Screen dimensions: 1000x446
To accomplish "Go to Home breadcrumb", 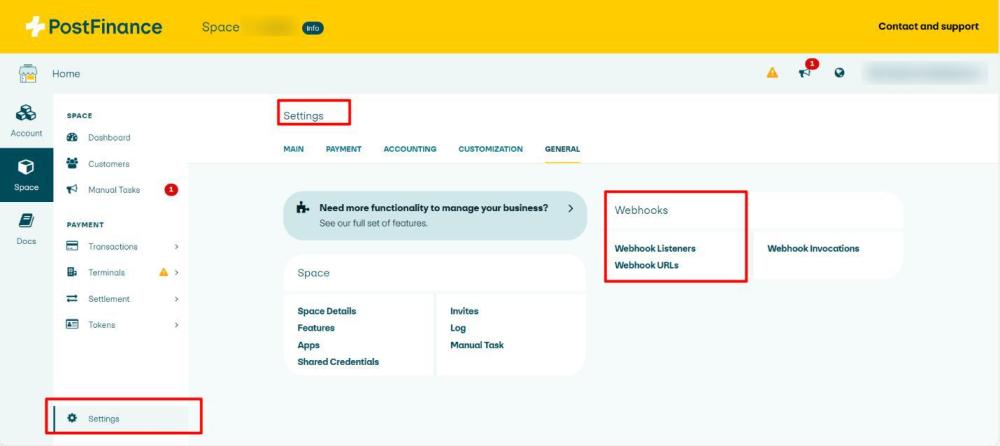I will (66, 73).
